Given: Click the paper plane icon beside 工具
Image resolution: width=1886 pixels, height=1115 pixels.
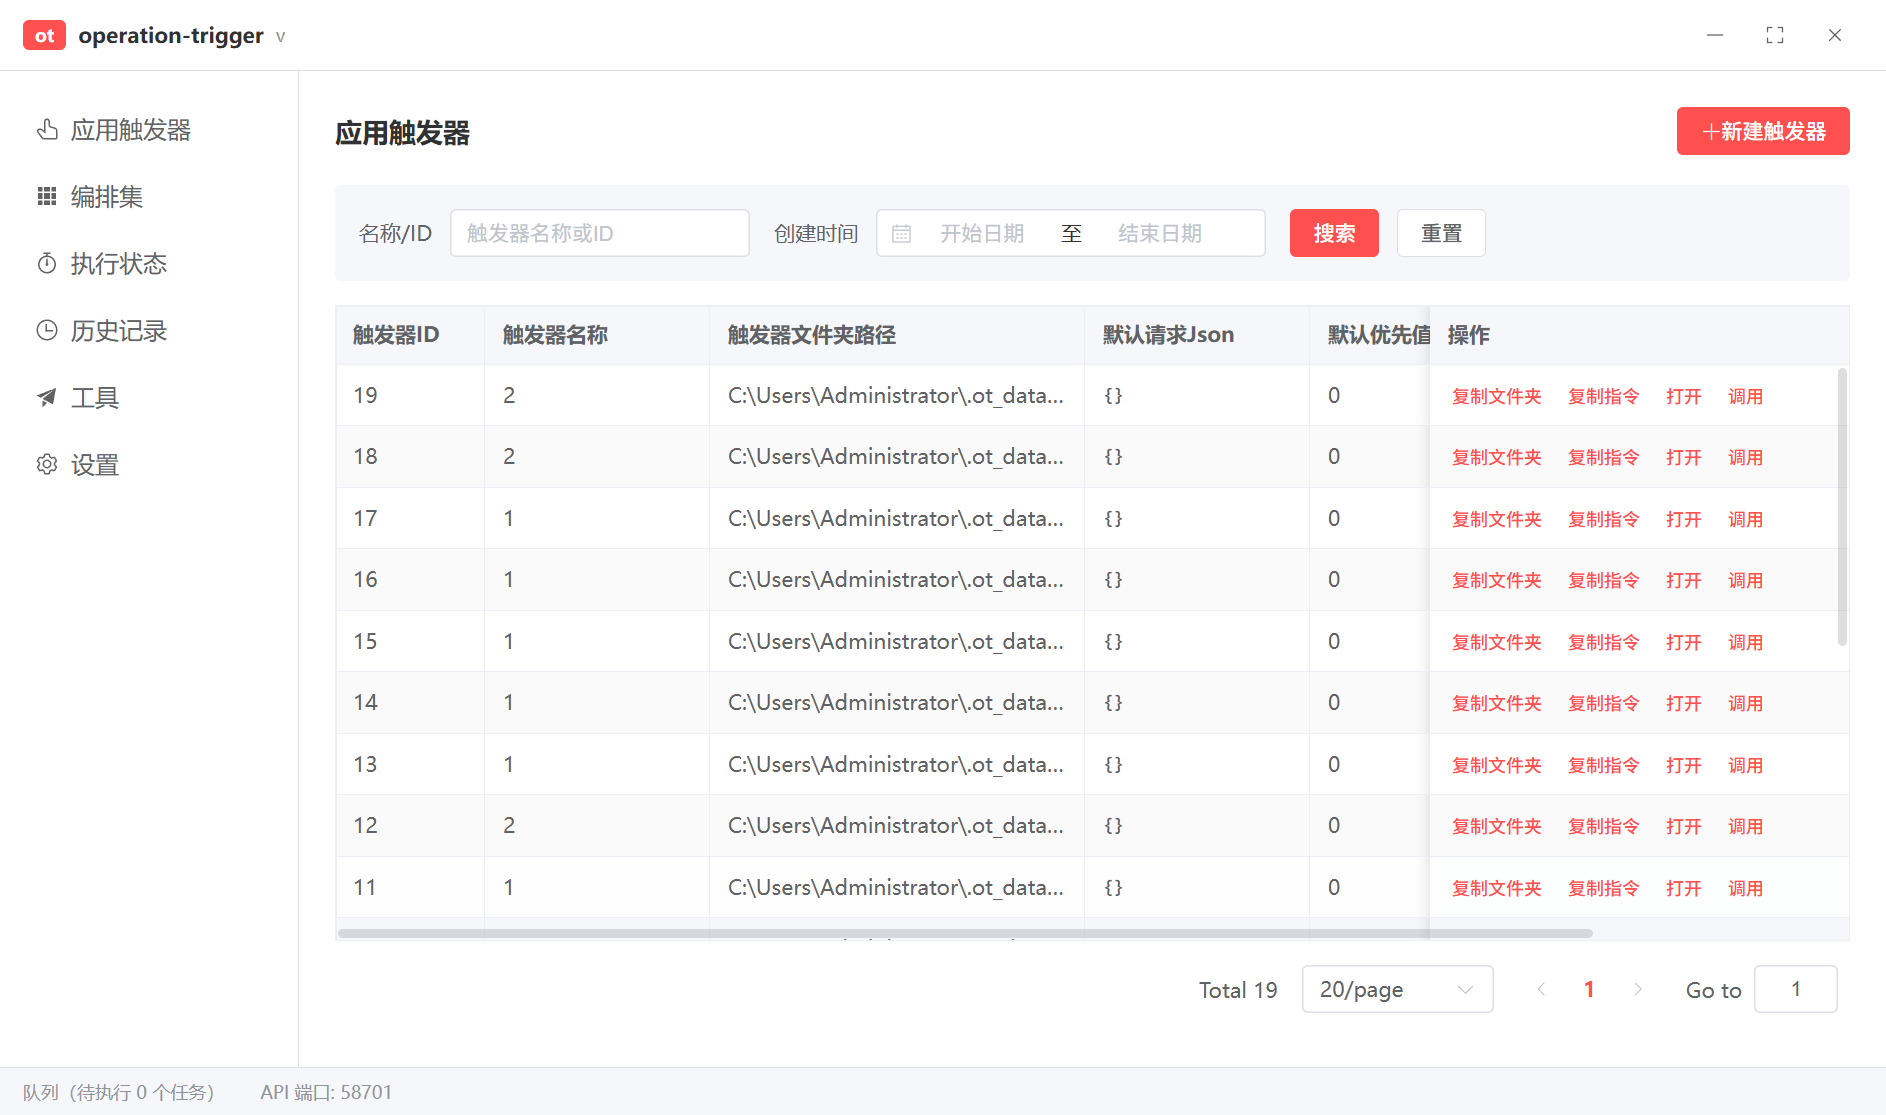Looking at the screenshot, I should point(47,398).
